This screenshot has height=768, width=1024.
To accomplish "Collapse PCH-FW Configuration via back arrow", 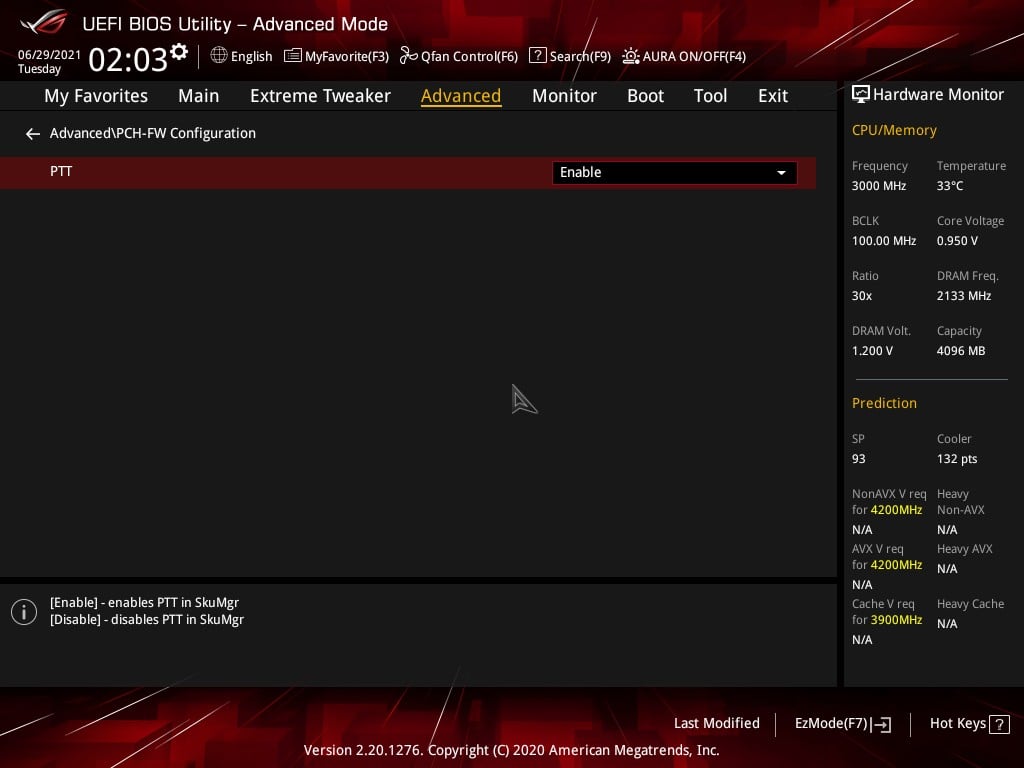I will tap(32, 133).
